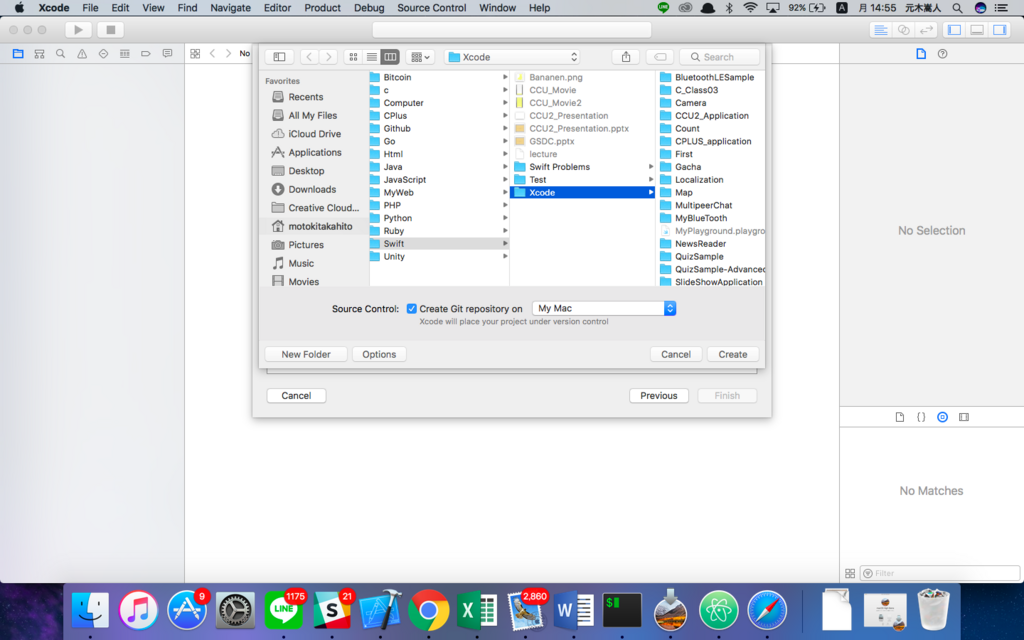
Task: Open the Breakpoint navigator icon
Action: (x=146, y=54)
